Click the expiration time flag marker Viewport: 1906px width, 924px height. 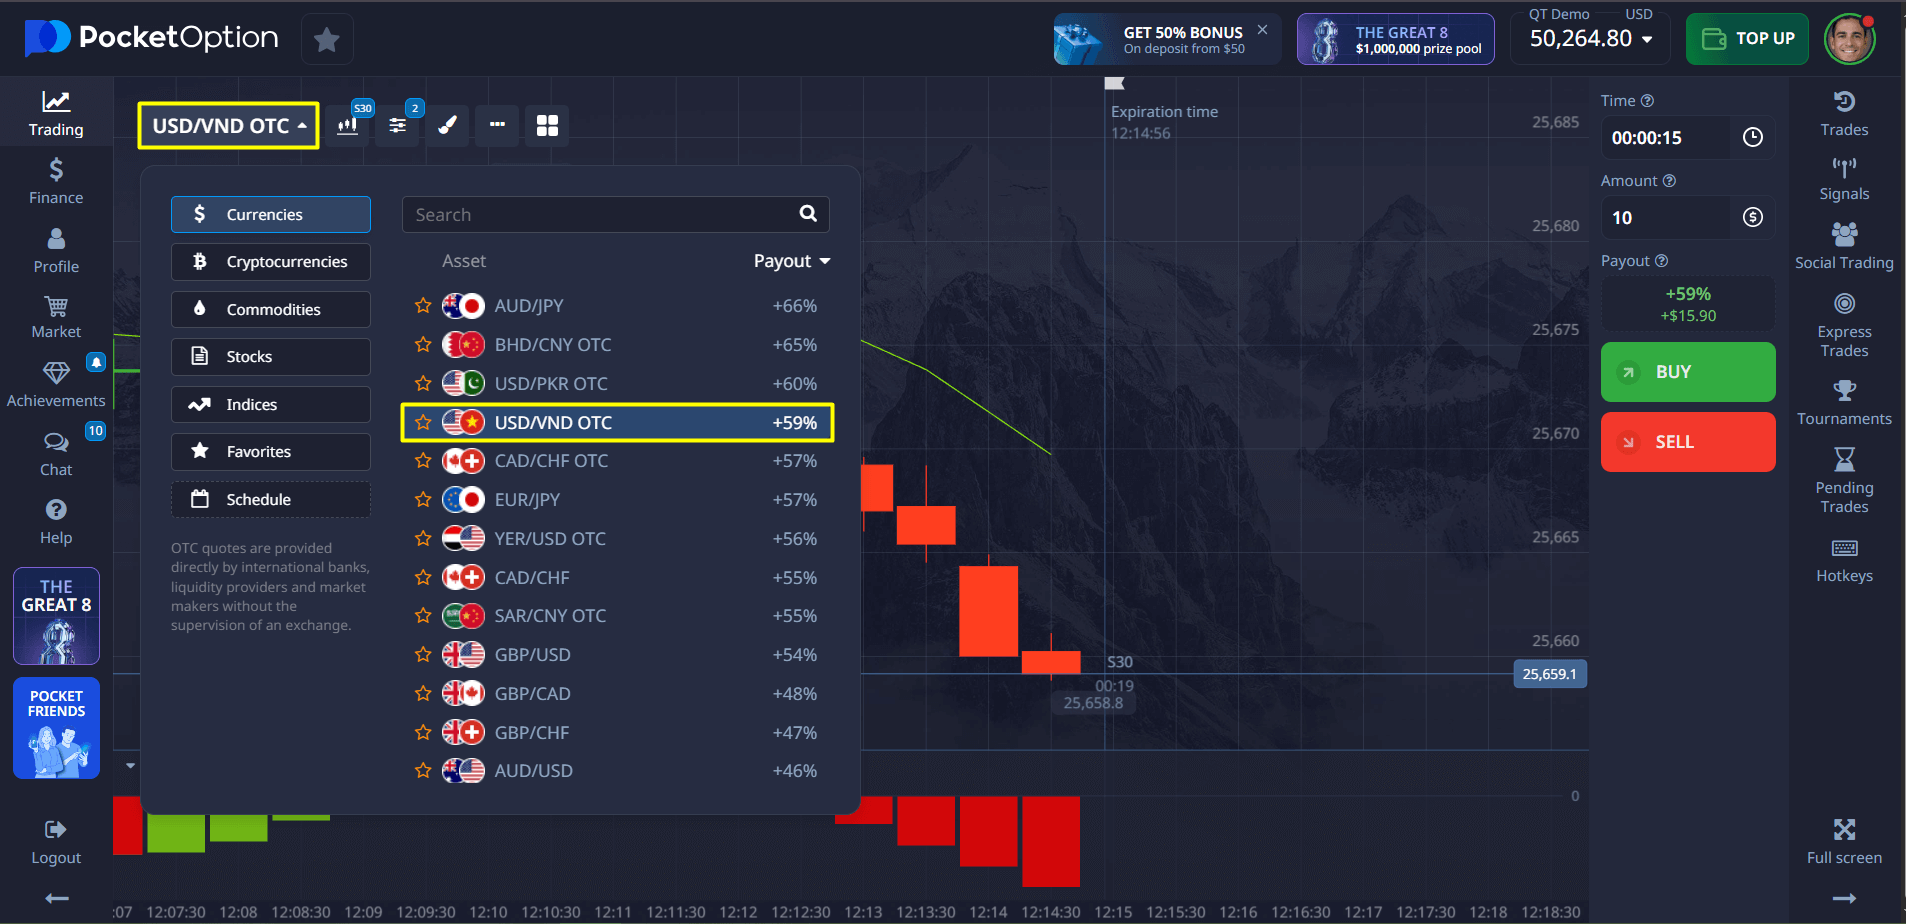coord(1115,84)
